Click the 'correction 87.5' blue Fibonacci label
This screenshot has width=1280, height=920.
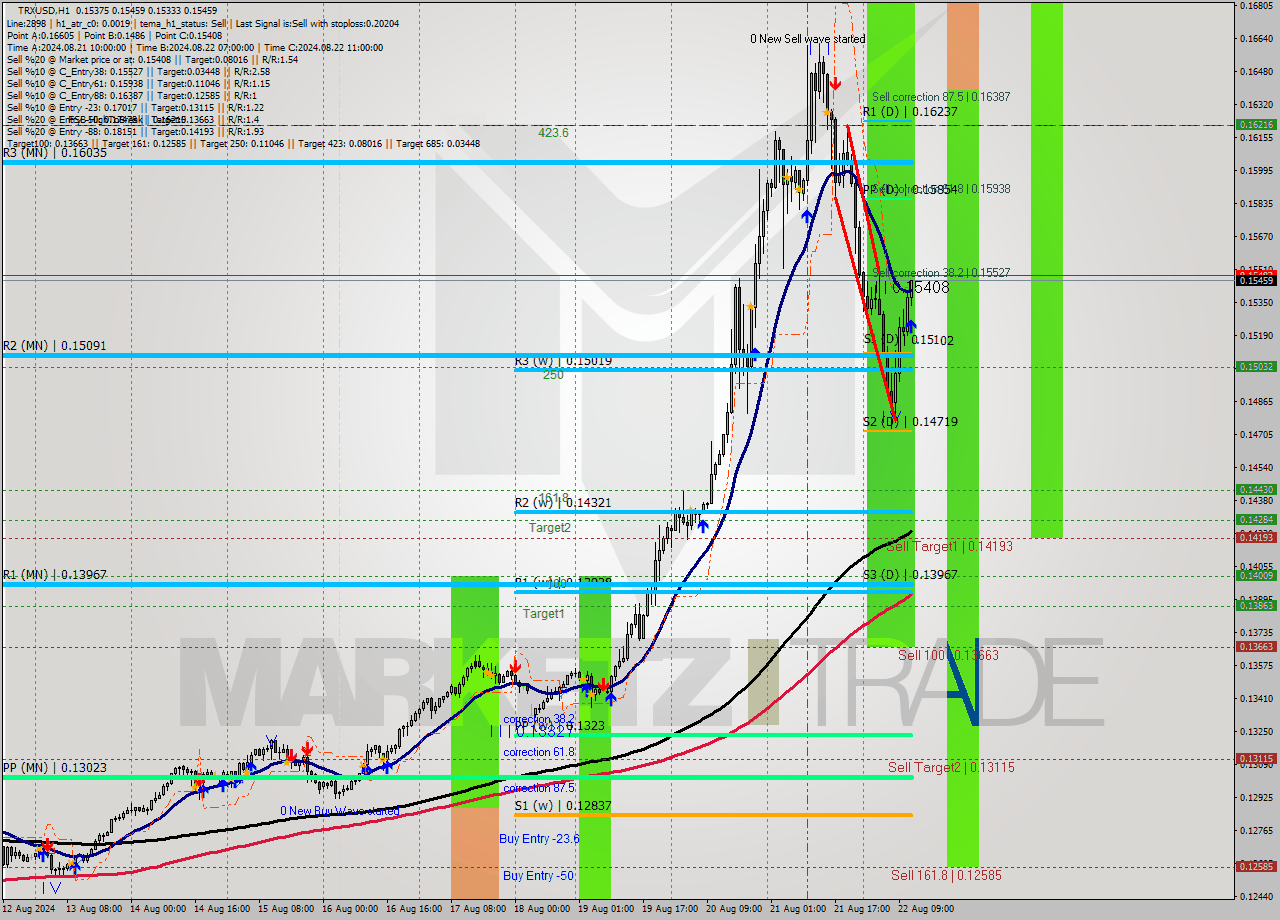539,788
